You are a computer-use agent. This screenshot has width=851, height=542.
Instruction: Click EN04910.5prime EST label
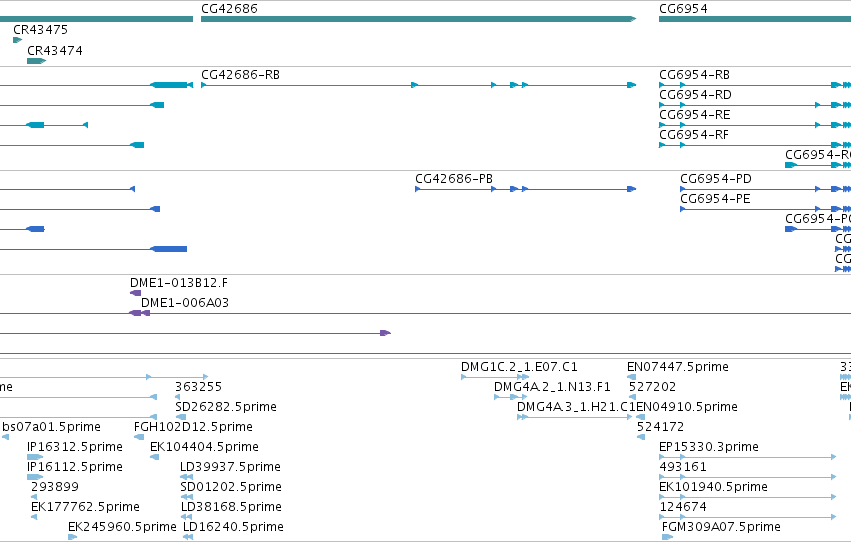pos(687,407)
